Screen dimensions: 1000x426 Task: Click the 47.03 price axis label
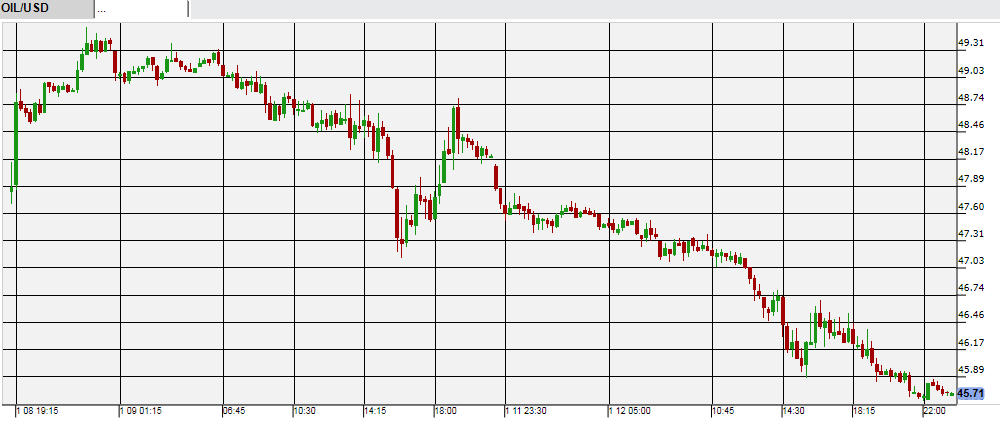971,261
